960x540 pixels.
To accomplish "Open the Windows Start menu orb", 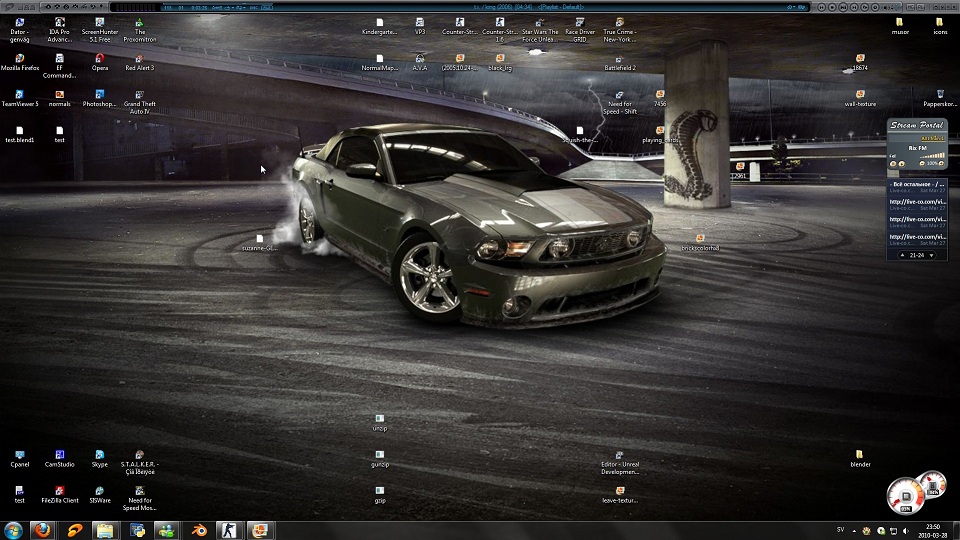I will (14, 530).
